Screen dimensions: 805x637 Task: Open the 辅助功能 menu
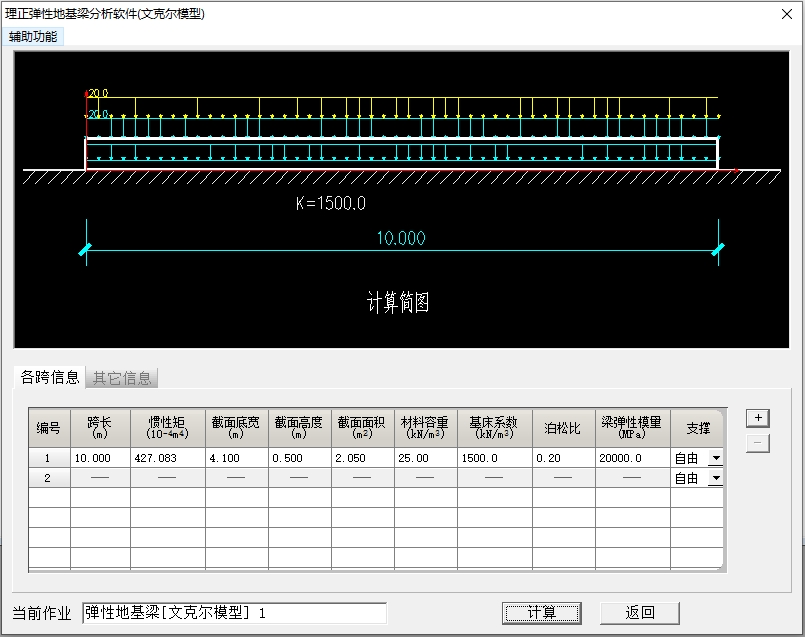click(33, 37)
